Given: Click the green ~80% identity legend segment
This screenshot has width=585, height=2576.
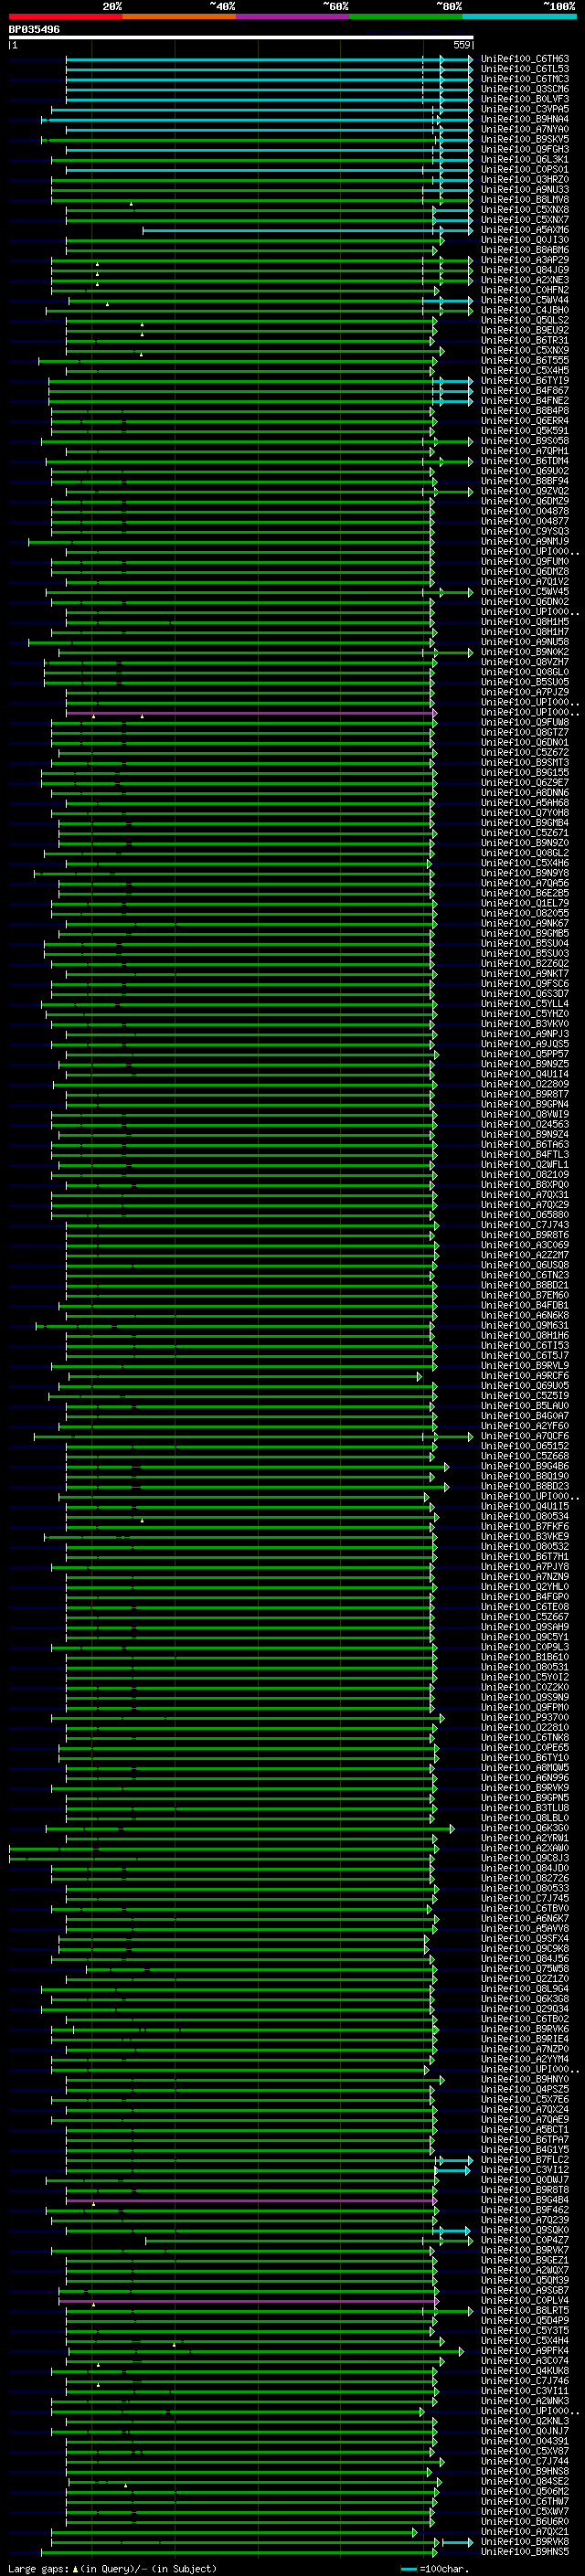Looking at the screenshot, I should 406,16.
